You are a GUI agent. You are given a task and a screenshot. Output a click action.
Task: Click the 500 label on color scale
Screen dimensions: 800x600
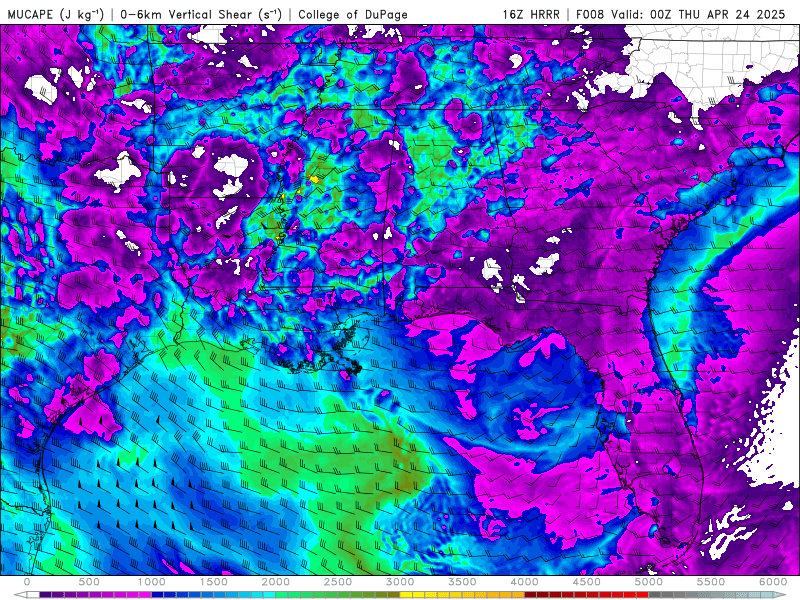(89, 582)
